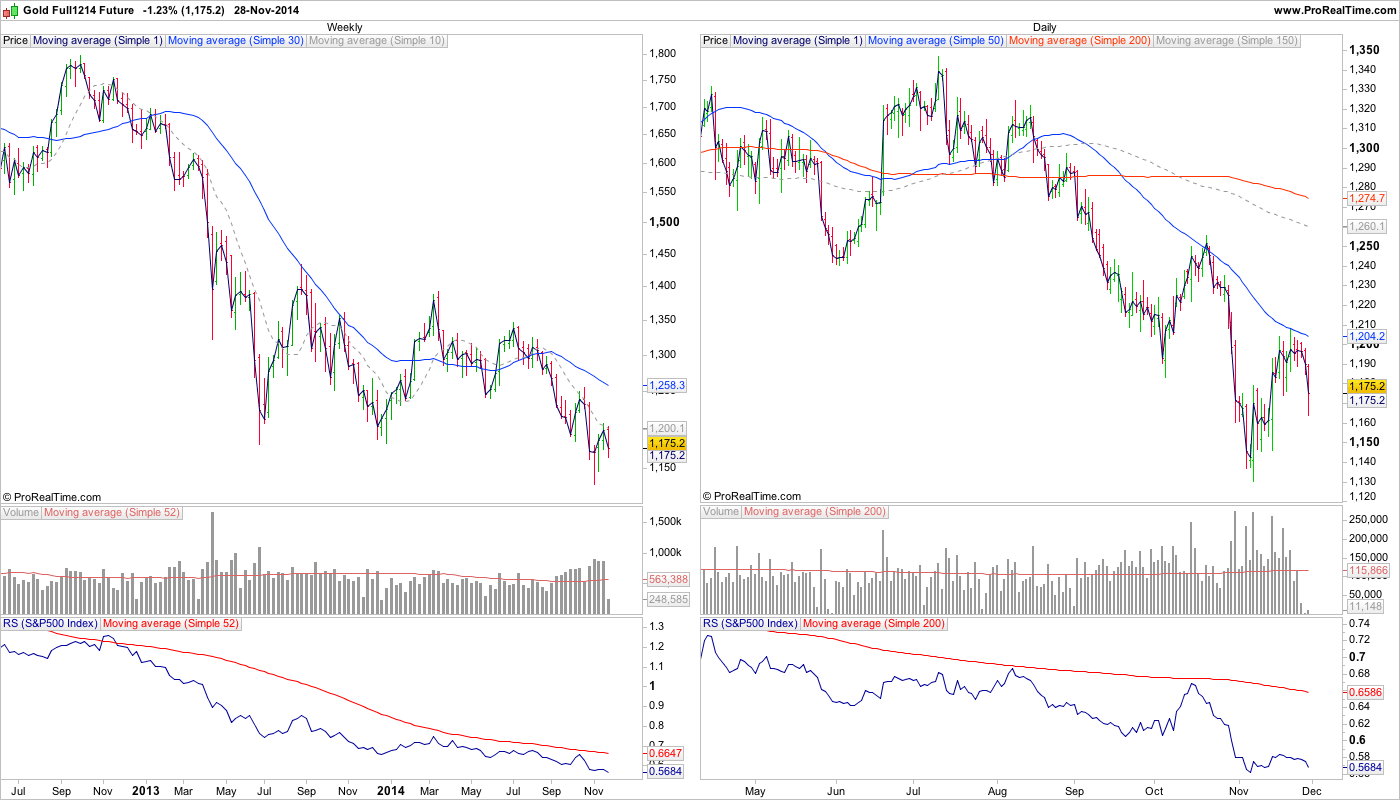Image resolution: width=1400 pixels, height=800 pixels.
Task: Click the Price label on the Daily chart
Action: click(716, 41)
